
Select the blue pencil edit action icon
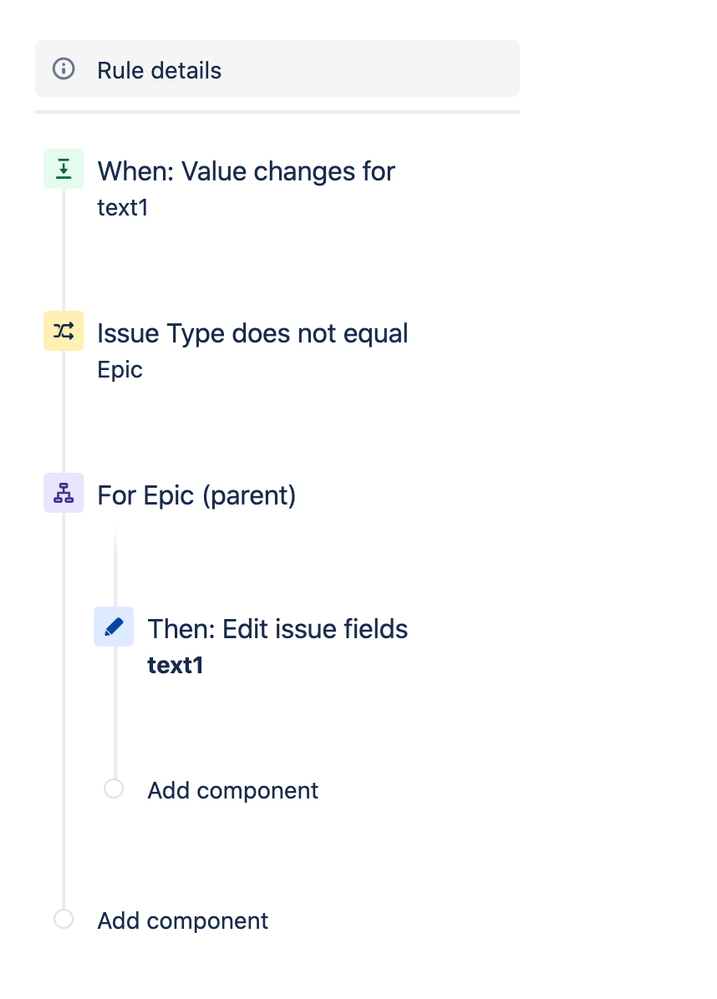[113, 626]
